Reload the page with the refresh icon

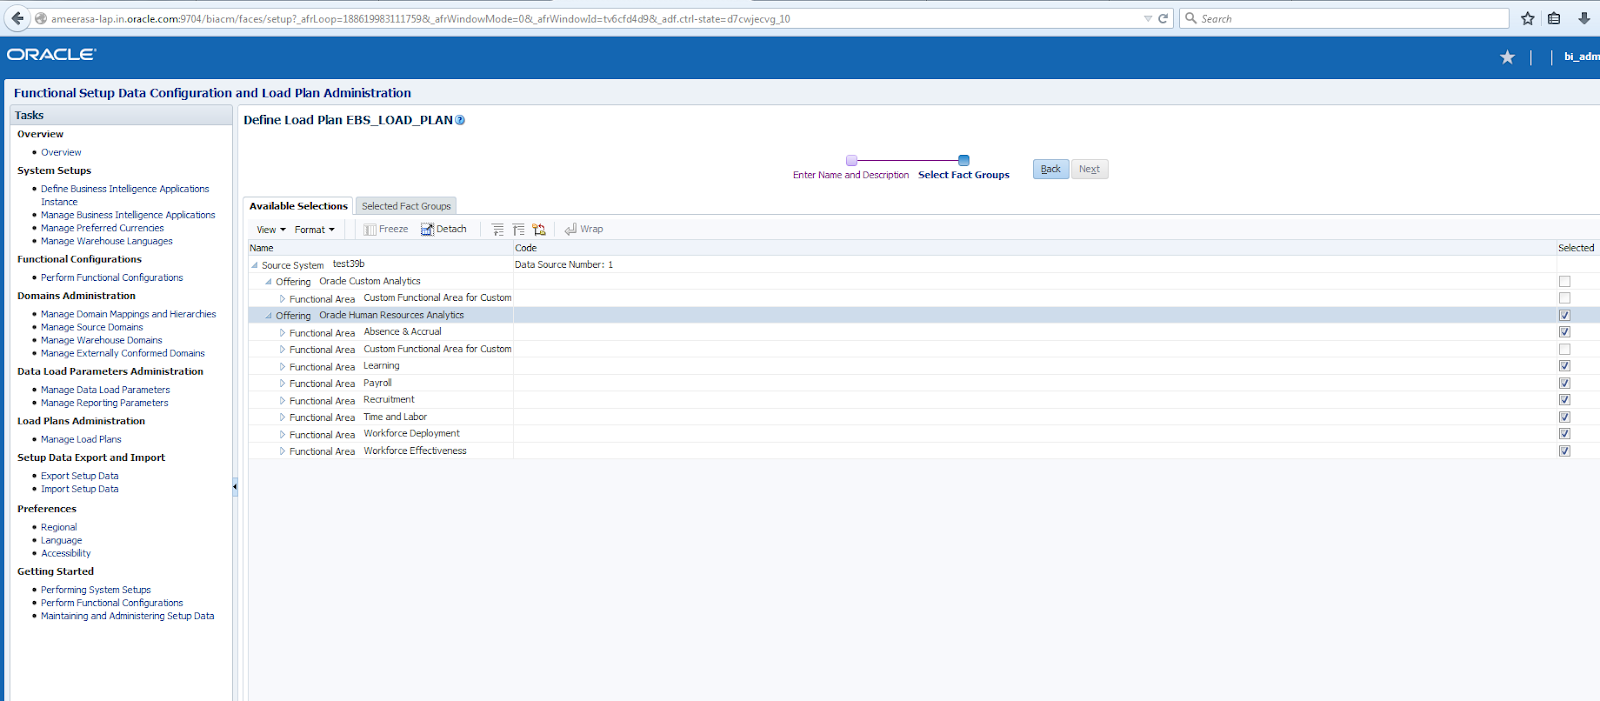point(1163,18)
